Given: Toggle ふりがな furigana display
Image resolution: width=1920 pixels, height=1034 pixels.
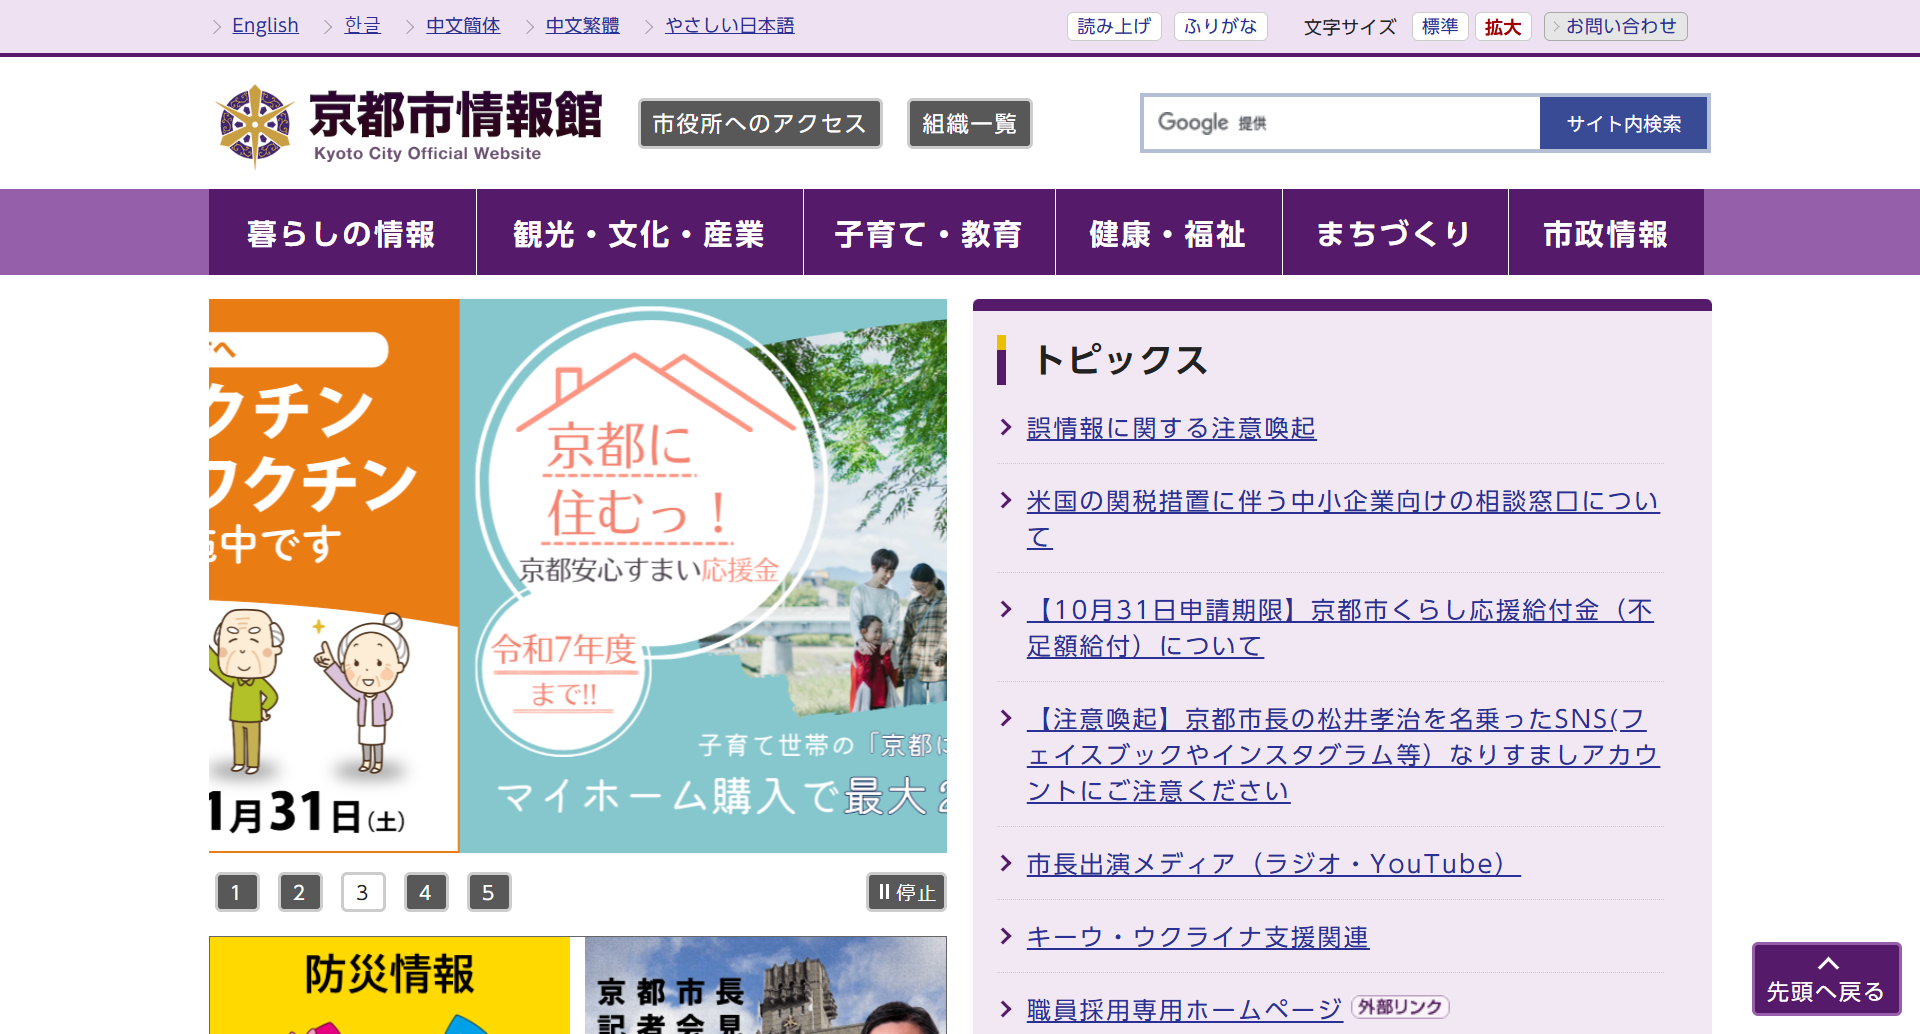Looking at the screenshot, I should (x=1220, y=26).
